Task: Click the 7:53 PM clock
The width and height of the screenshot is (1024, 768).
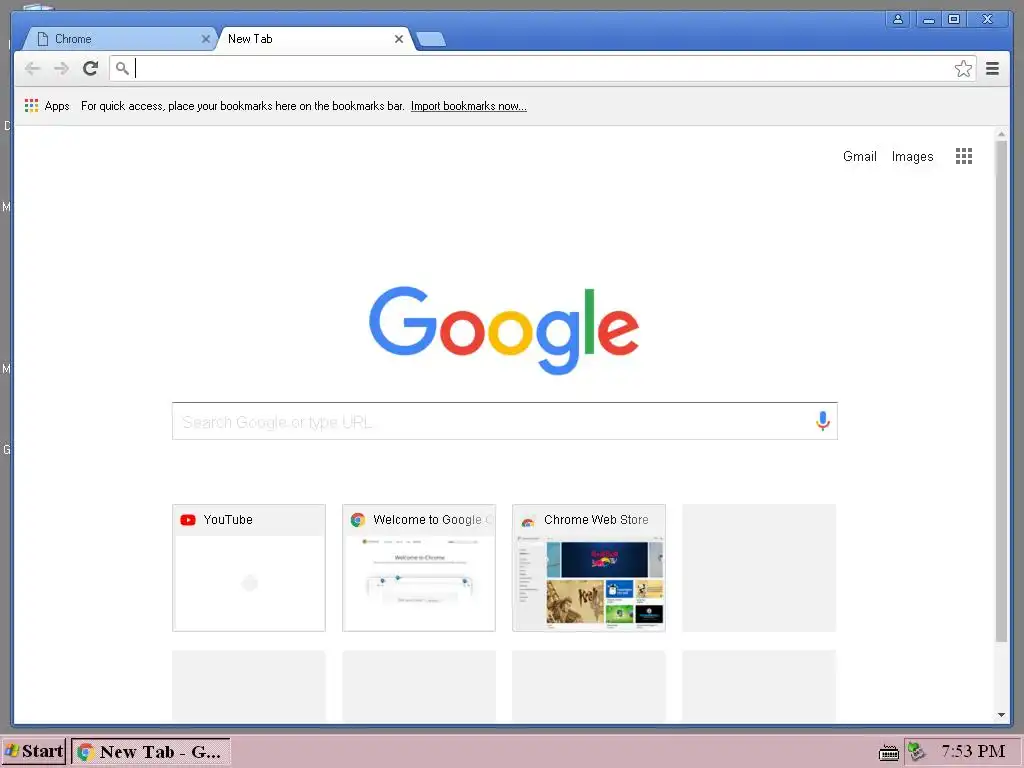Action: (973, 752)
